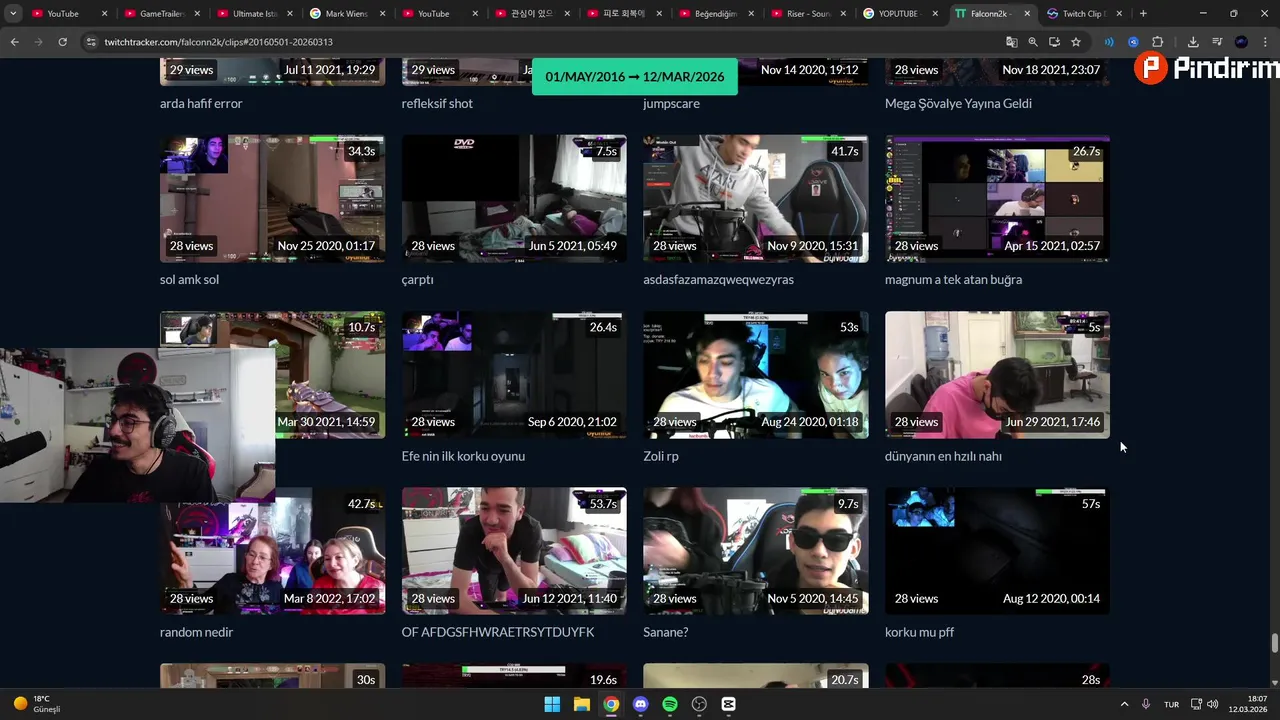Open Windows Start button
This screenshot has height=720, width=1280.
tap(552, 704)
